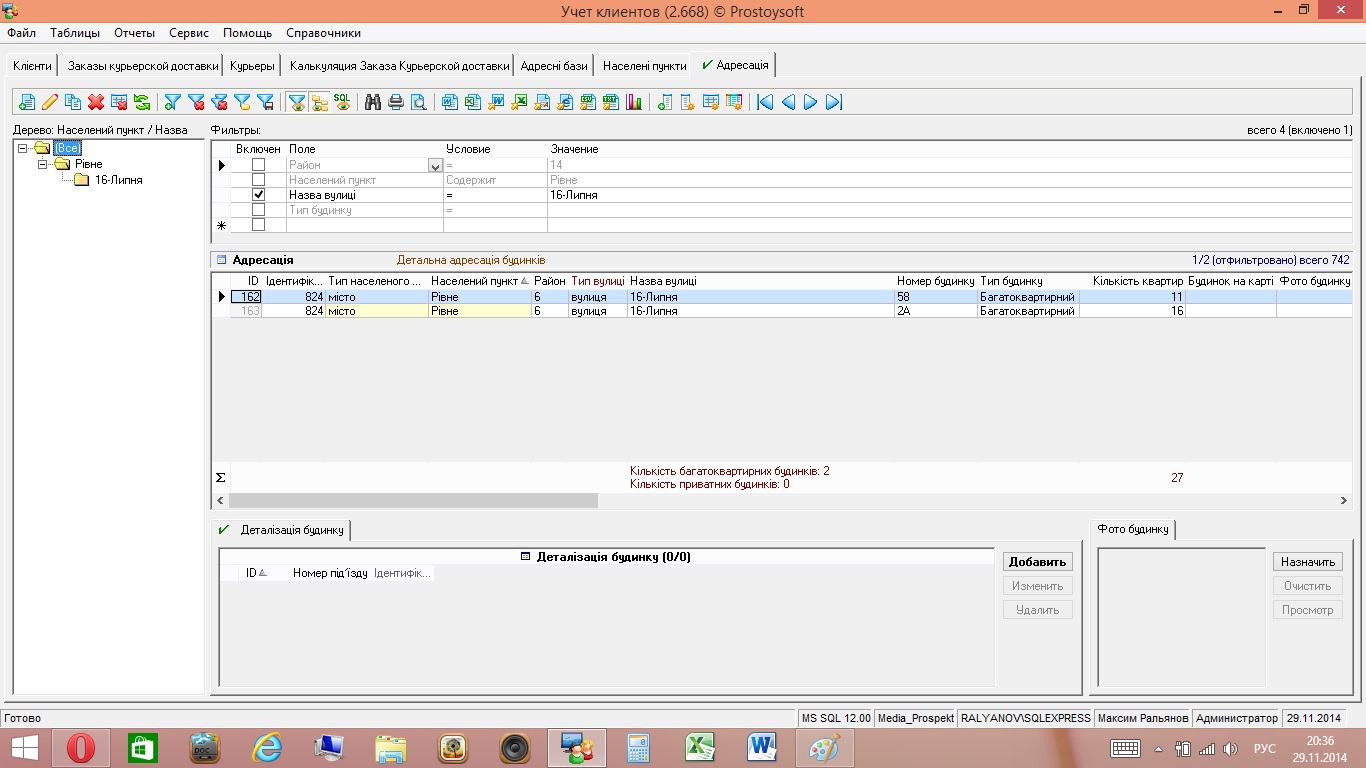Open the Справочники menu
This screenshot has height=768, width=1366.
click(323, 33)
